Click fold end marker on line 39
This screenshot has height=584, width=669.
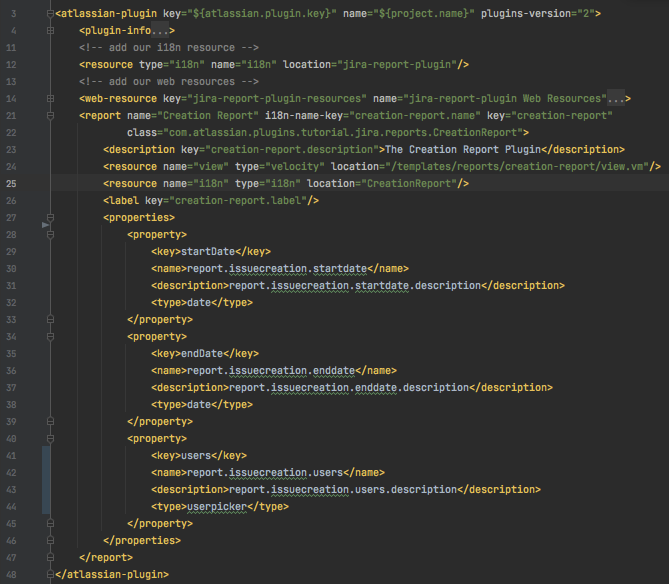pyautogui.click(x=50, y=421)
